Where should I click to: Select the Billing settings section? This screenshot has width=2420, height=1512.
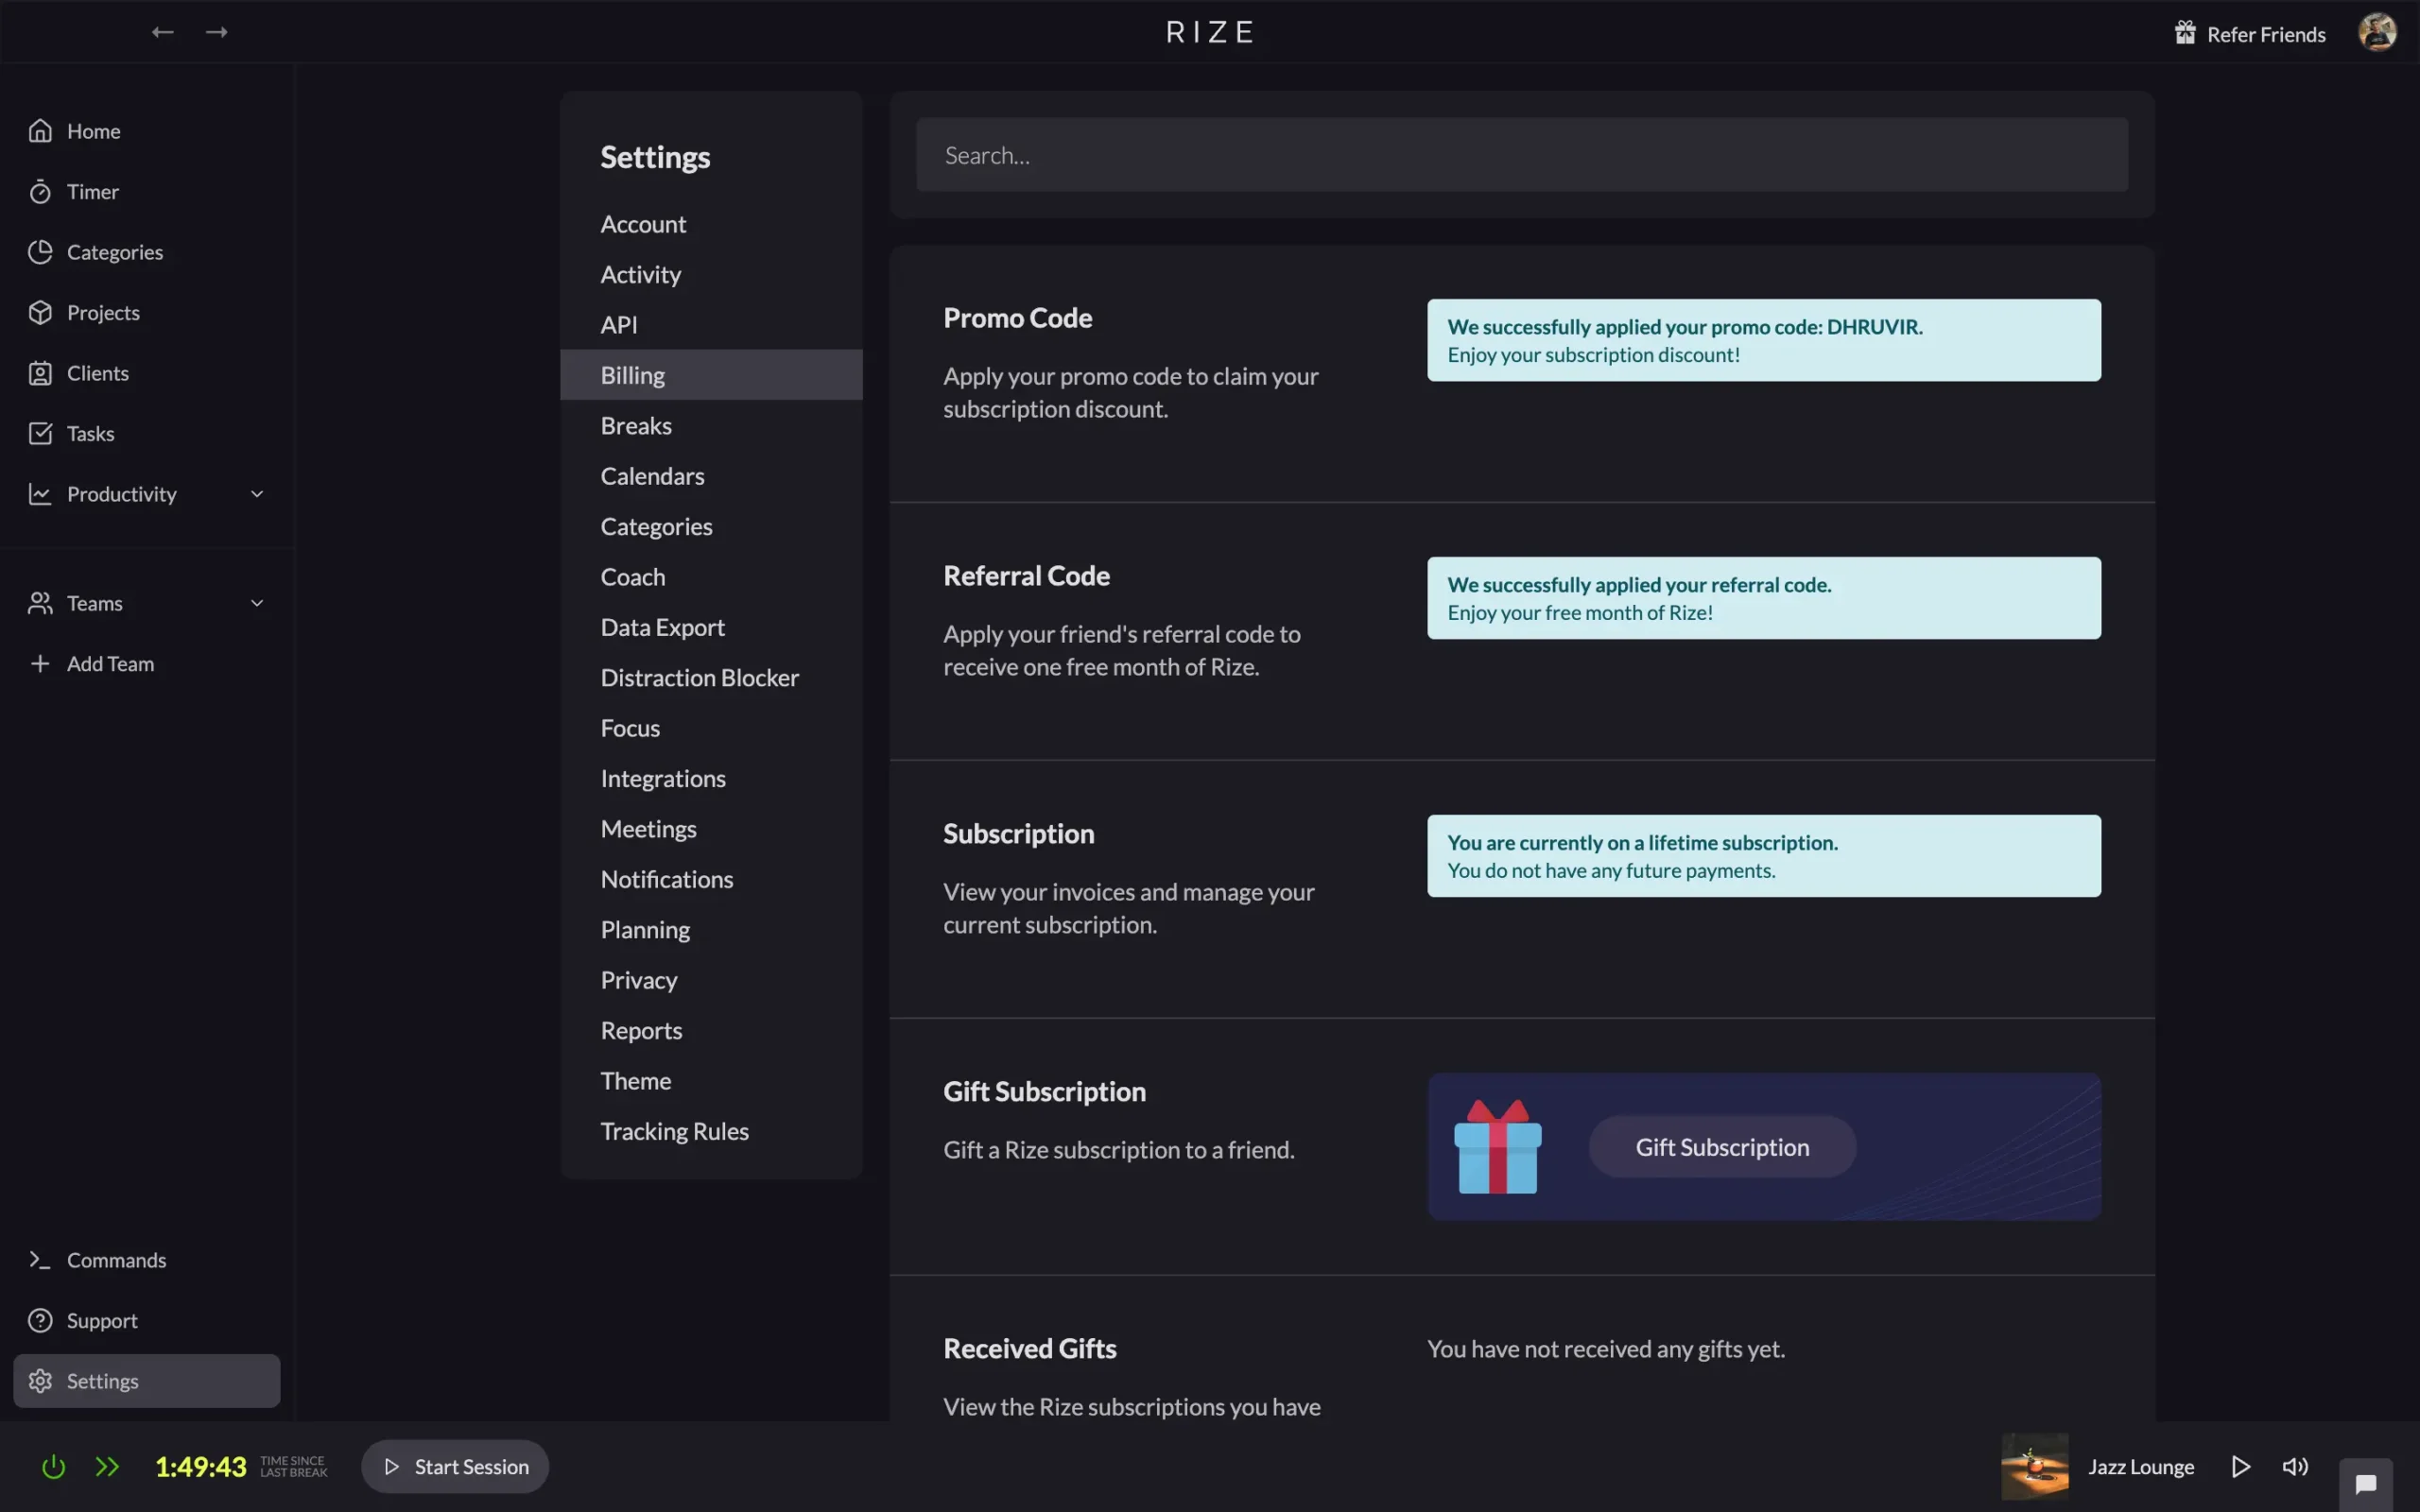pos(711,375)
